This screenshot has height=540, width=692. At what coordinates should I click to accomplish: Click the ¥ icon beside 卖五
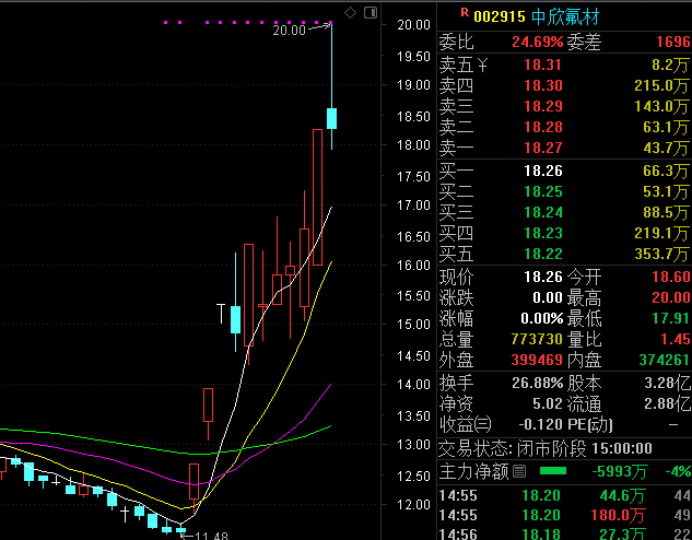[482, 65]
